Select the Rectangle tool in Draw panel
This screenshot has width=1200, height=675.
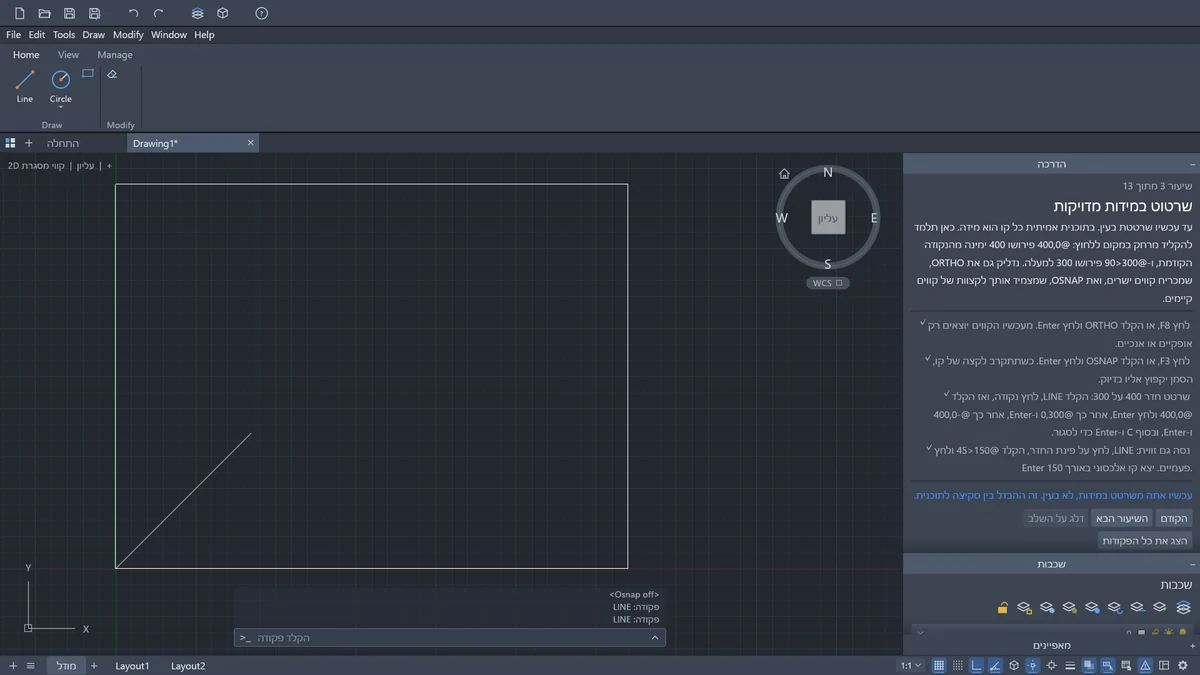point(88,74)
